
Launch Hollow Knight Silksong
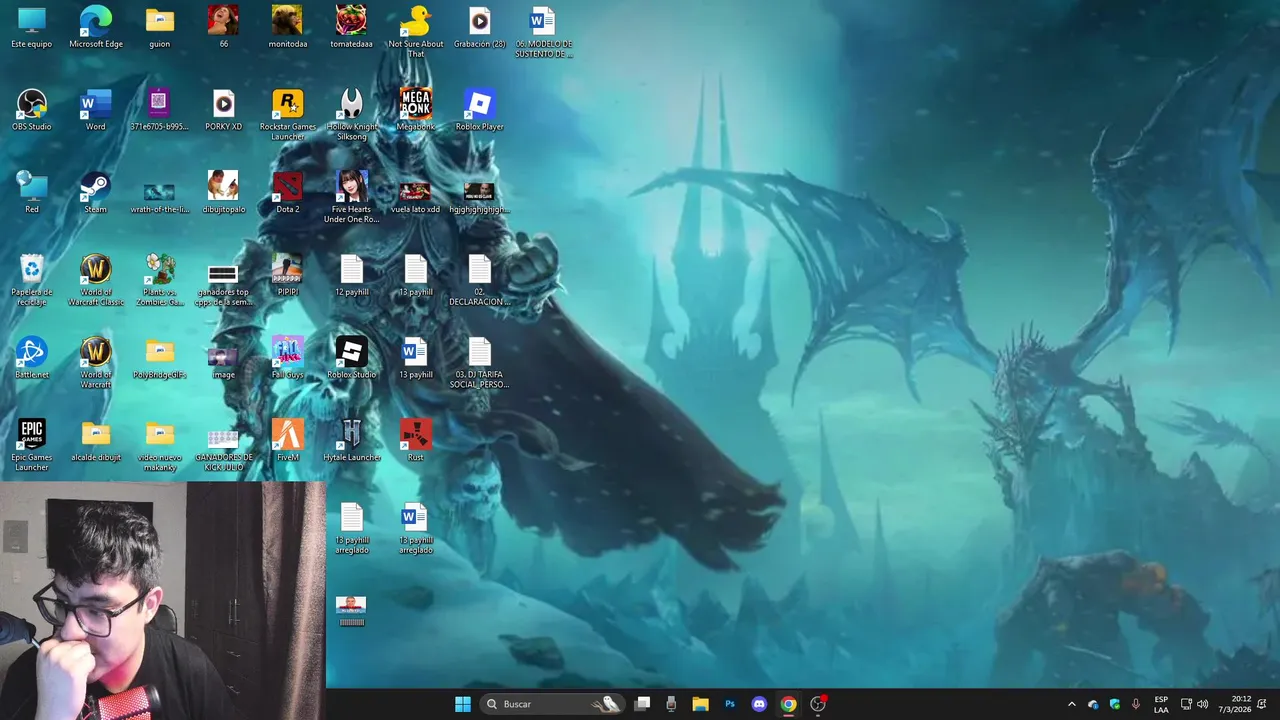tap(351, 114)
